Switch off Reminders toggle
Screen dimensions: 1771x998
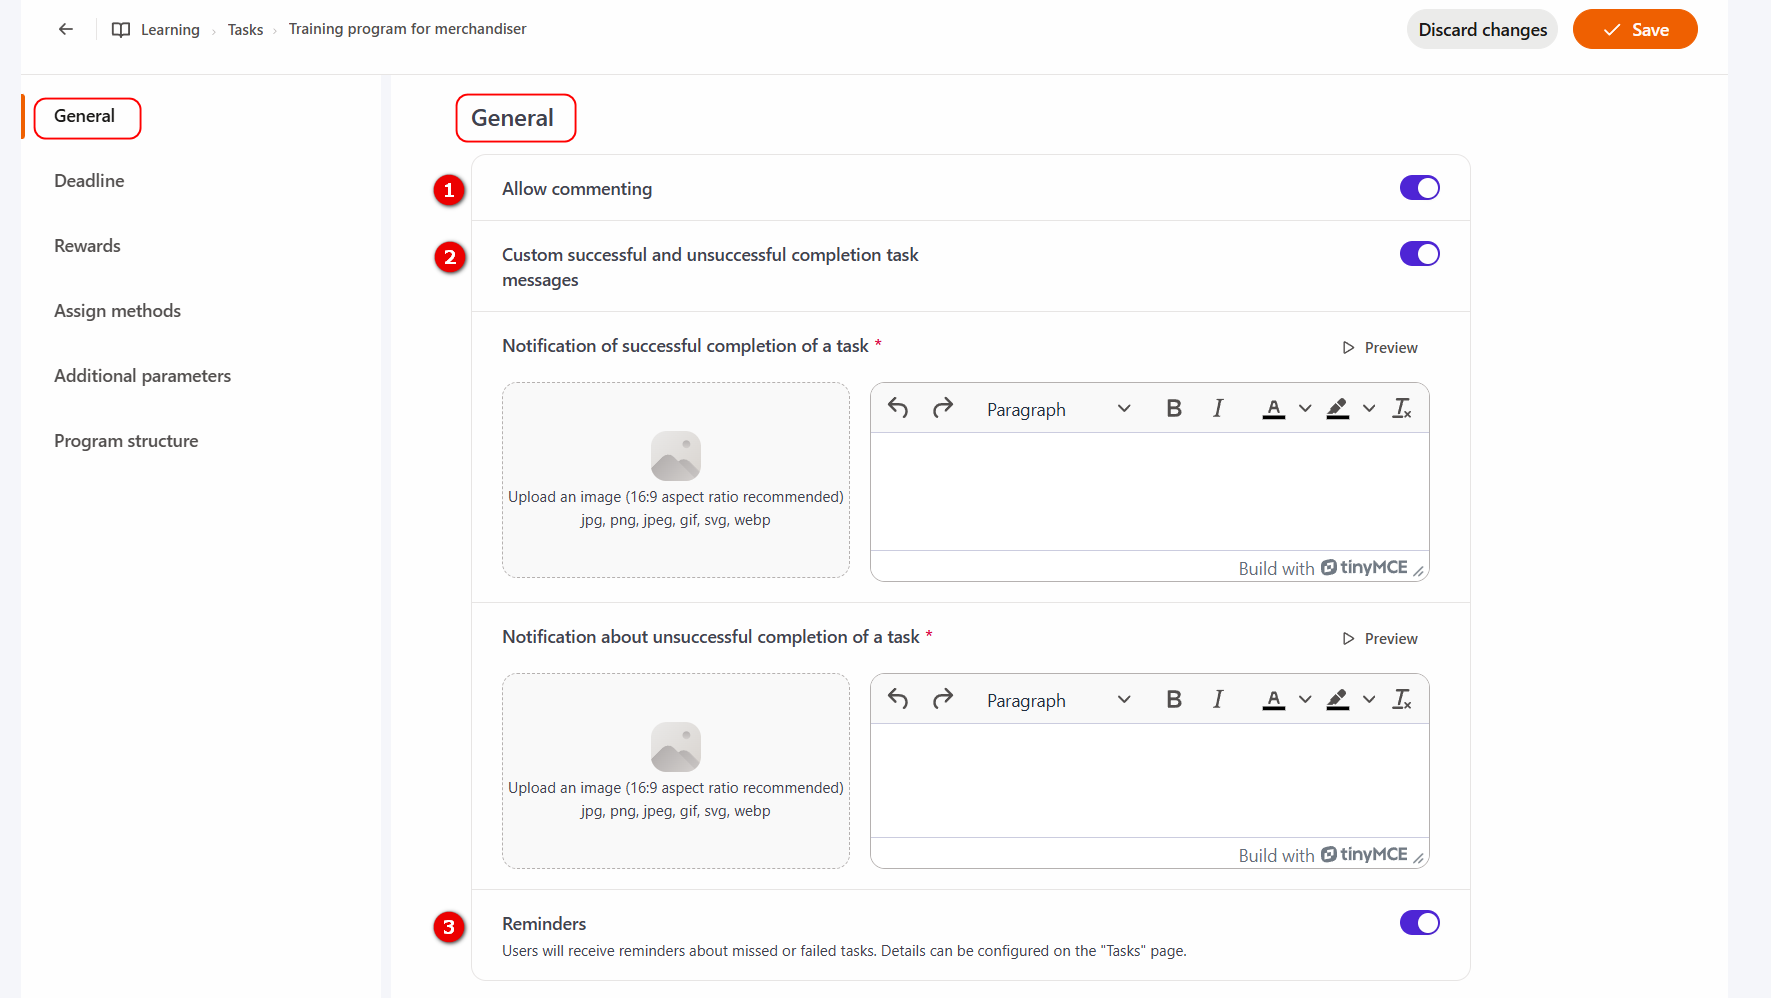[x=1419, y=923]
